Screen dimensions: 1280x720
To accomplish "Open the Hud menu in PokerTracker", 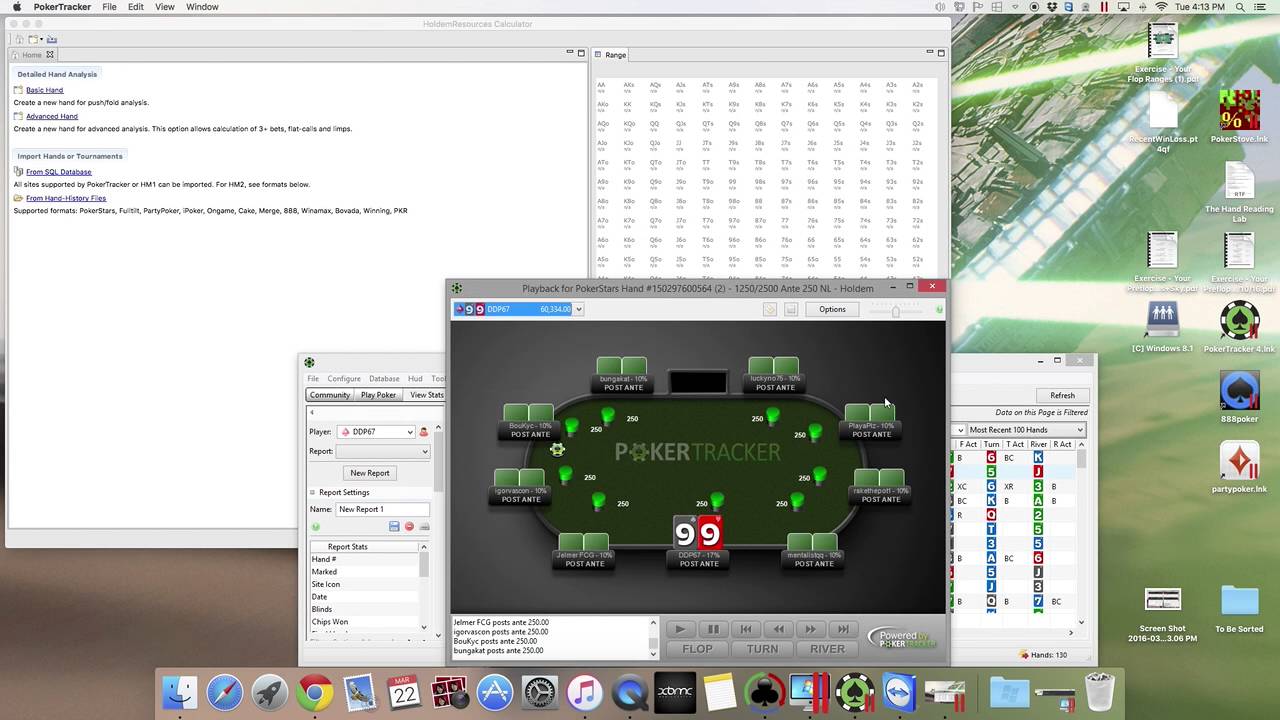I will [415, 379].
